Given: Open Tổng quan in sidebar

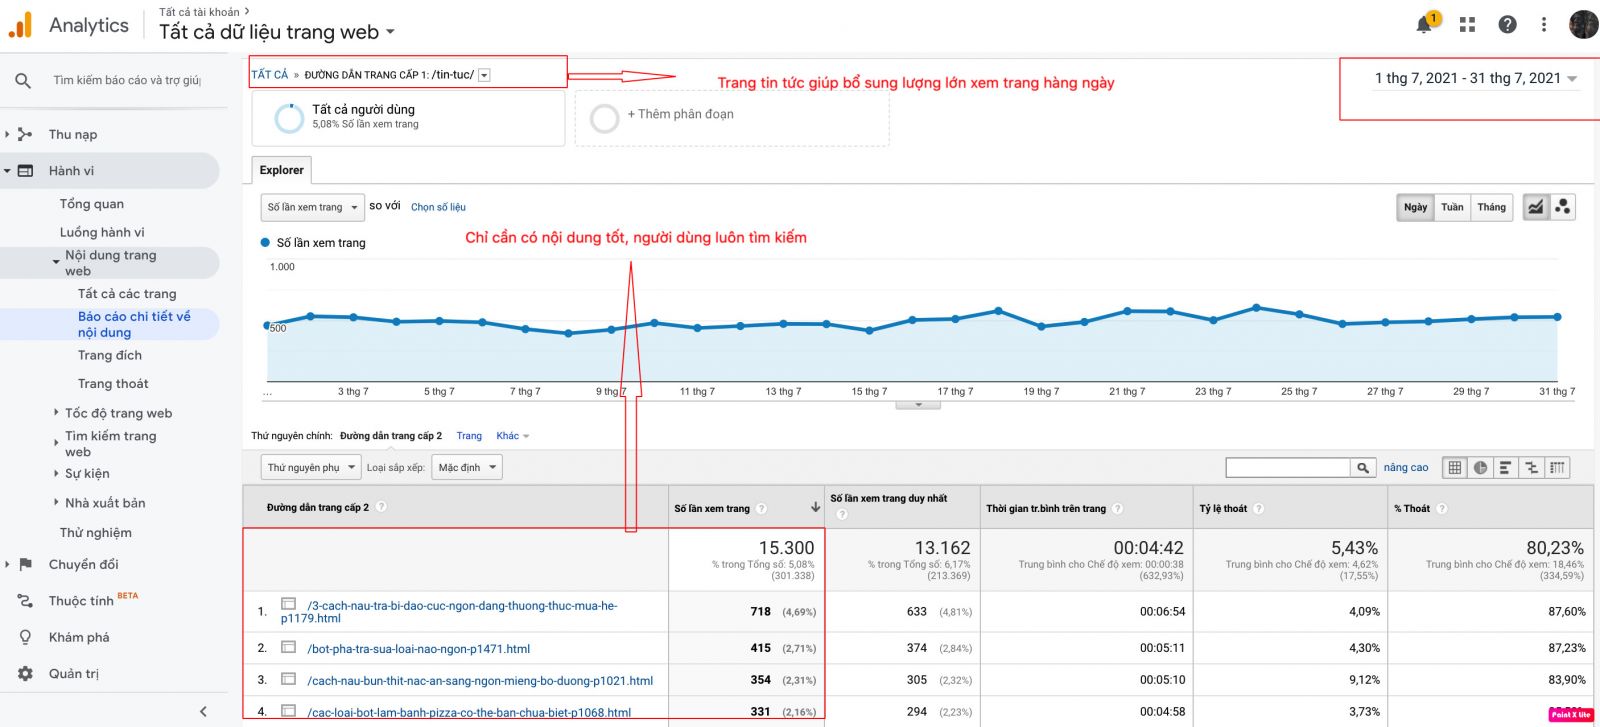Looking at the screenshot, I should click(x=92, y=203).
